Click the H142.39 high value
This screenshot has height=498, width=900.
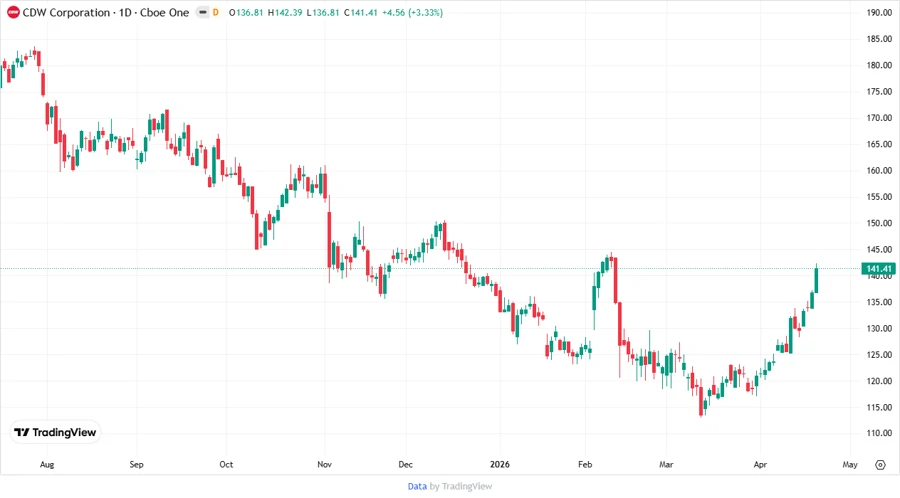pos(285,13)
